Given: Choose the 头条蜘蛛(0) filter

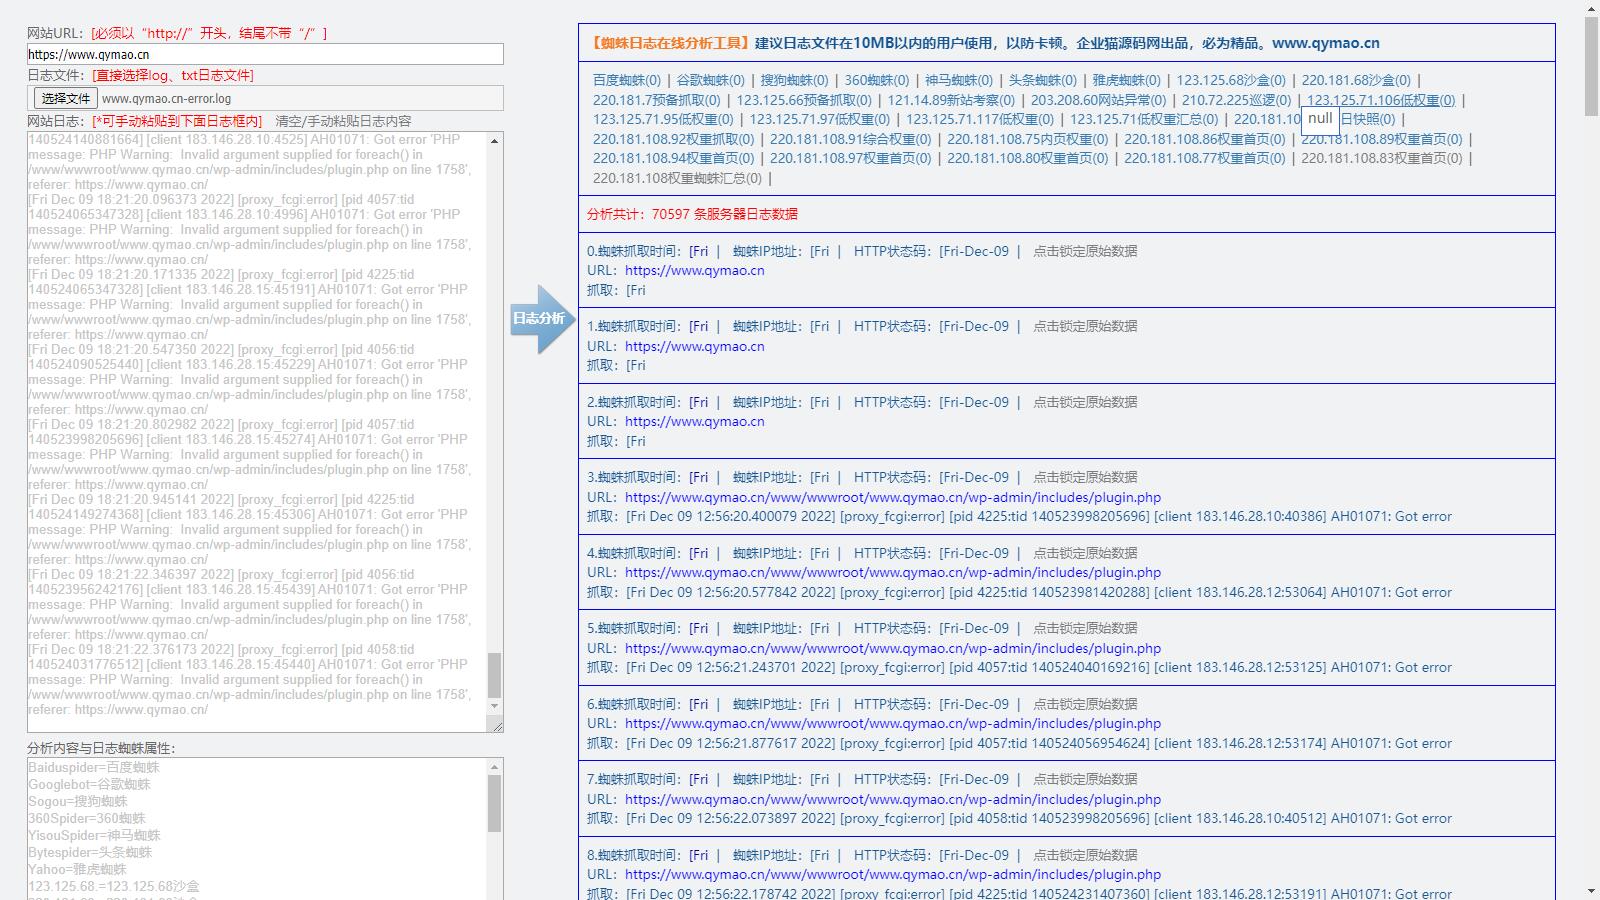Looking at the screenshot, I should click(1043, 80).
